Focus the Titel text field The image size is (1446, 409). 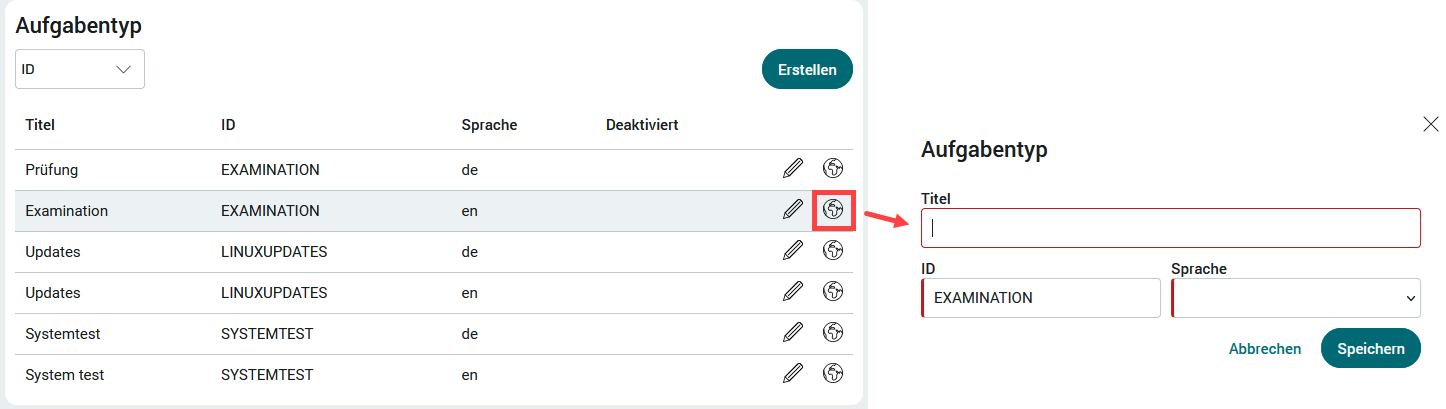point(1171,228)
